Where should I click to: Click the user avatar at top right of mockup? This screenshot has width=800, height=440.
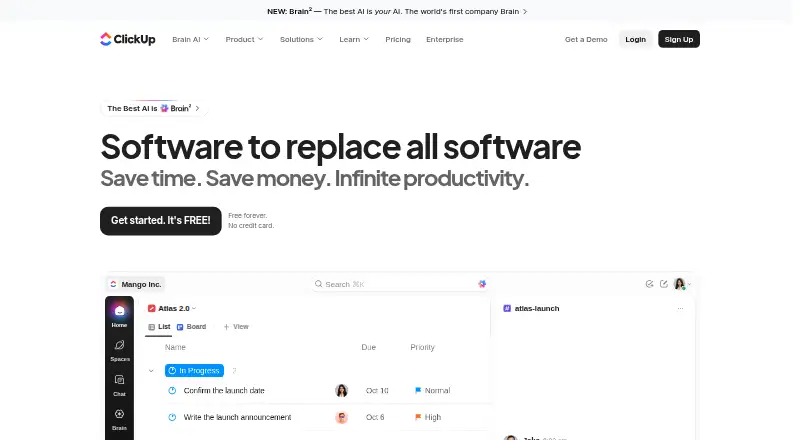[x=680, y=284]
